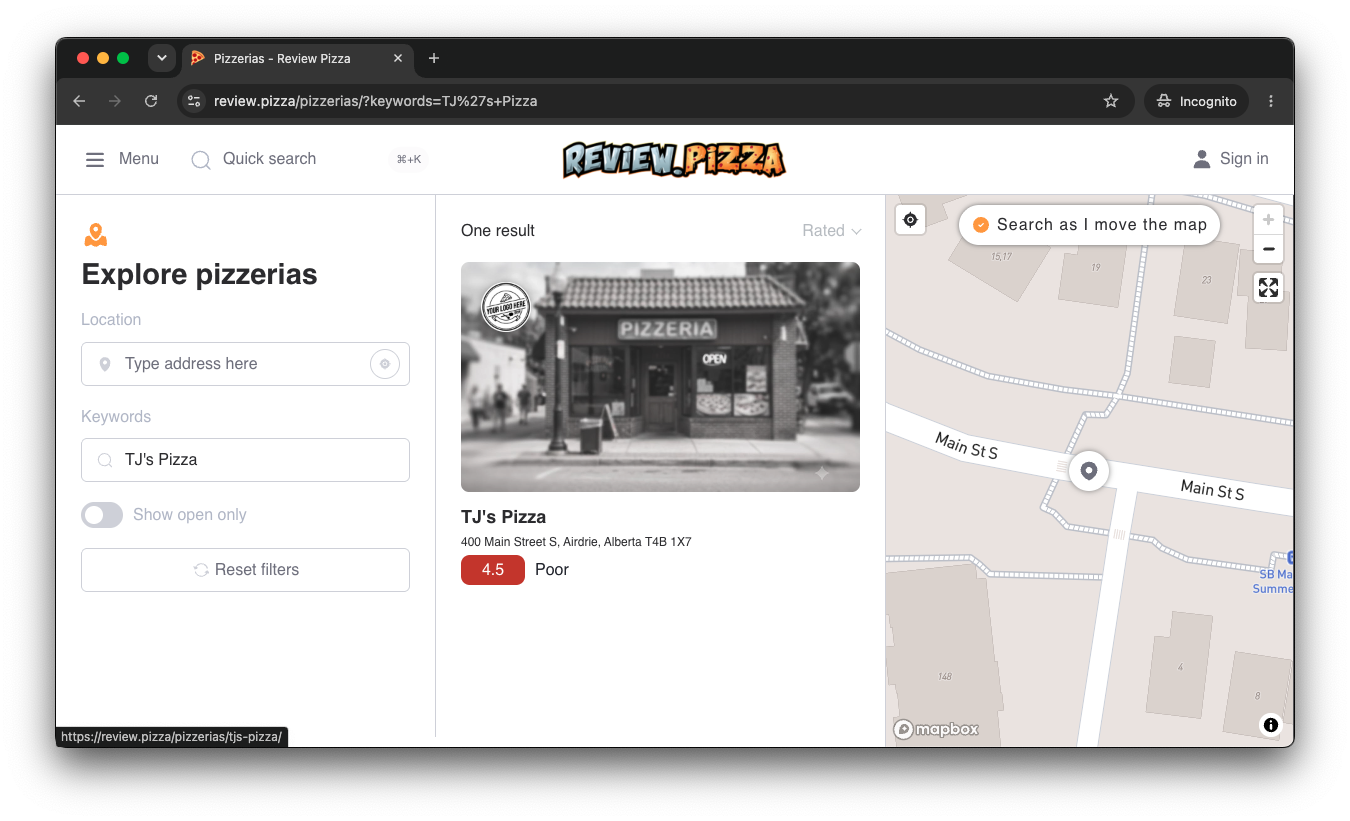Focus the Type address here field
The image size is (1350, 821).
(x=245, y=364)
